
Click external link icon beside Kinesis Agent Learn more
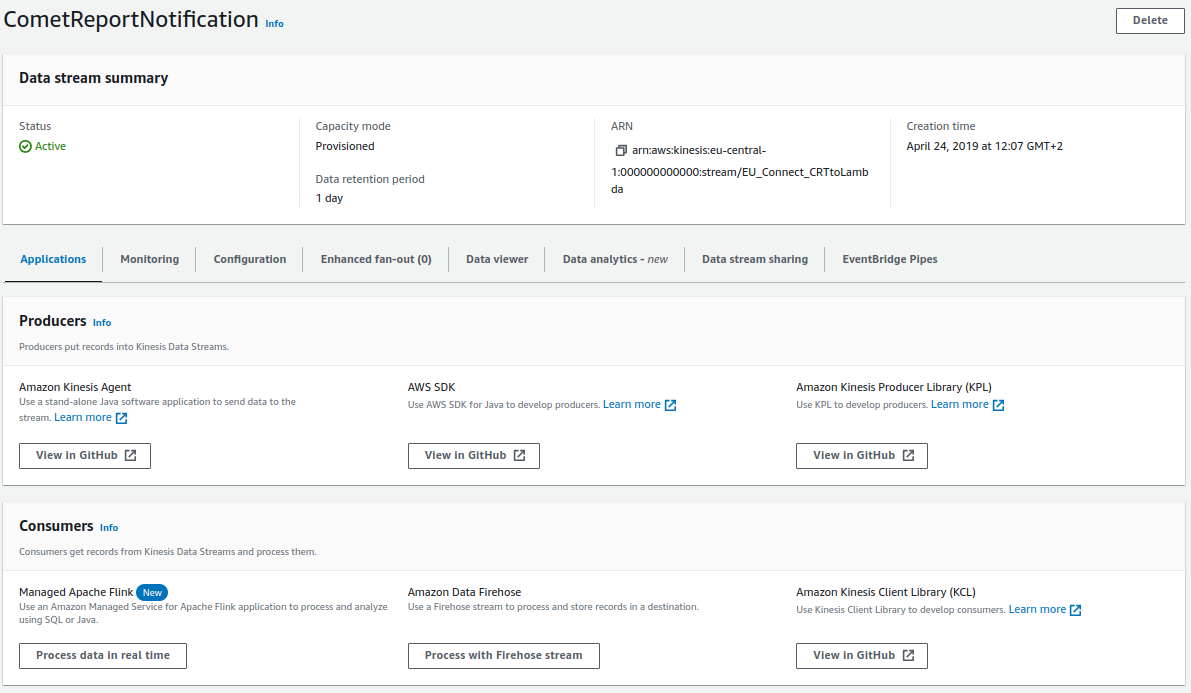click(122, 418)
